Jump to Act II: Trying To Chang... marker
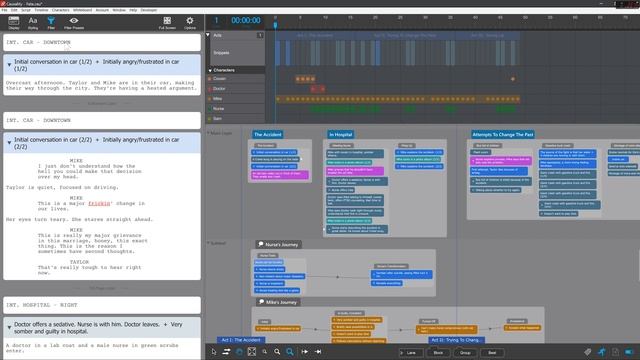 coord(456,340)
